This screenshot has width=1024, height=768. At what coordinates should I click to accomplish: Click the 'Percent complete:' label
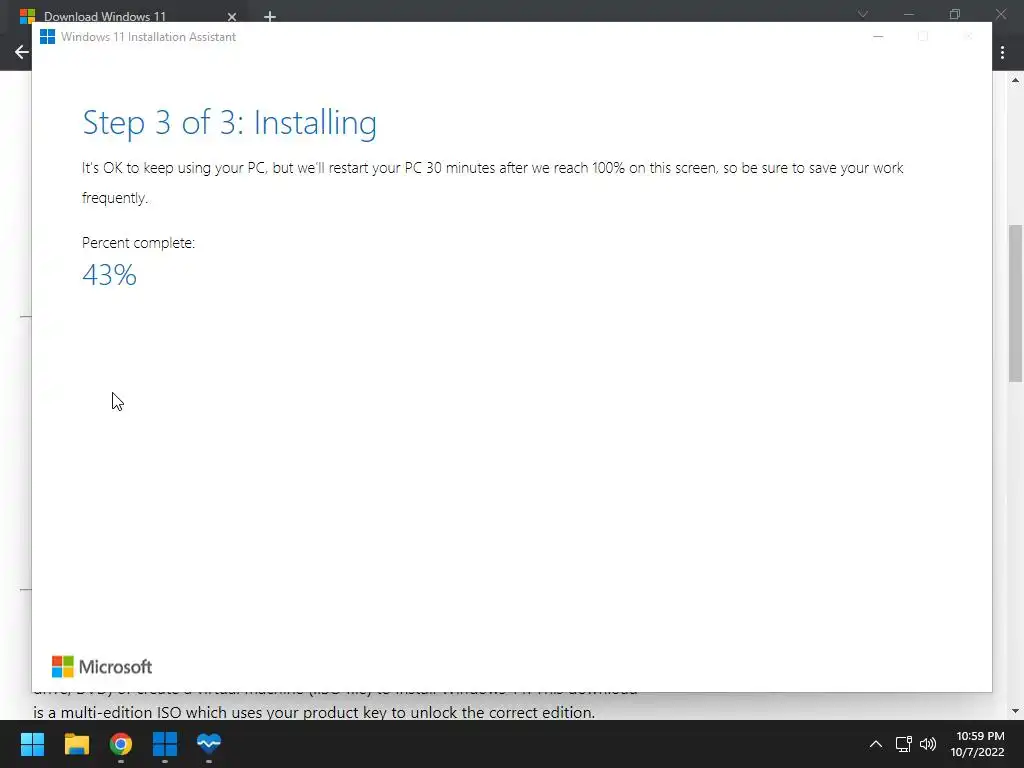point(138,243)
